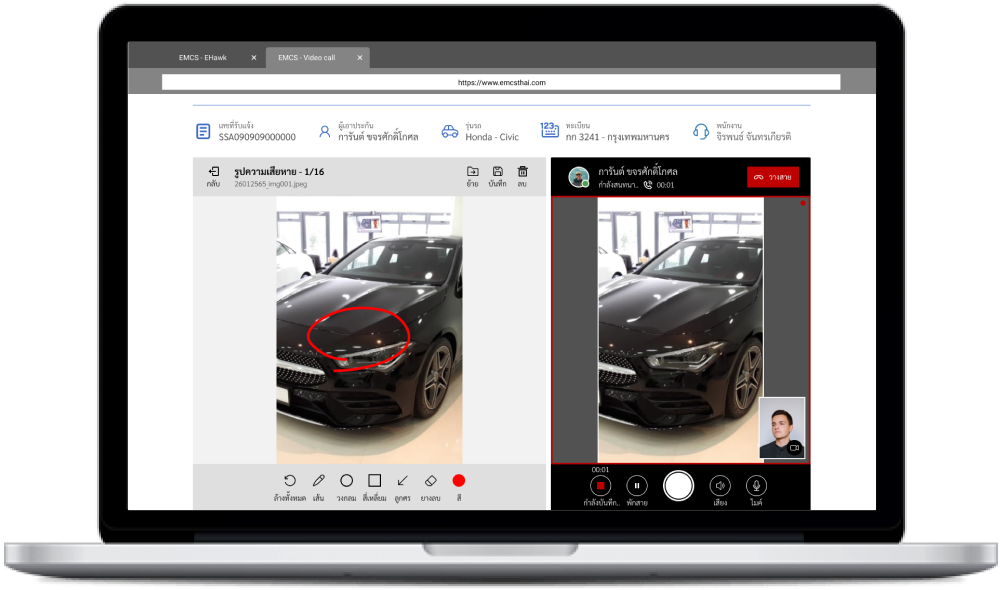This screenshot has width=1000, height=590.
Task: Switch to the EMCS - EHawk tab
Action: pos(203,57)
